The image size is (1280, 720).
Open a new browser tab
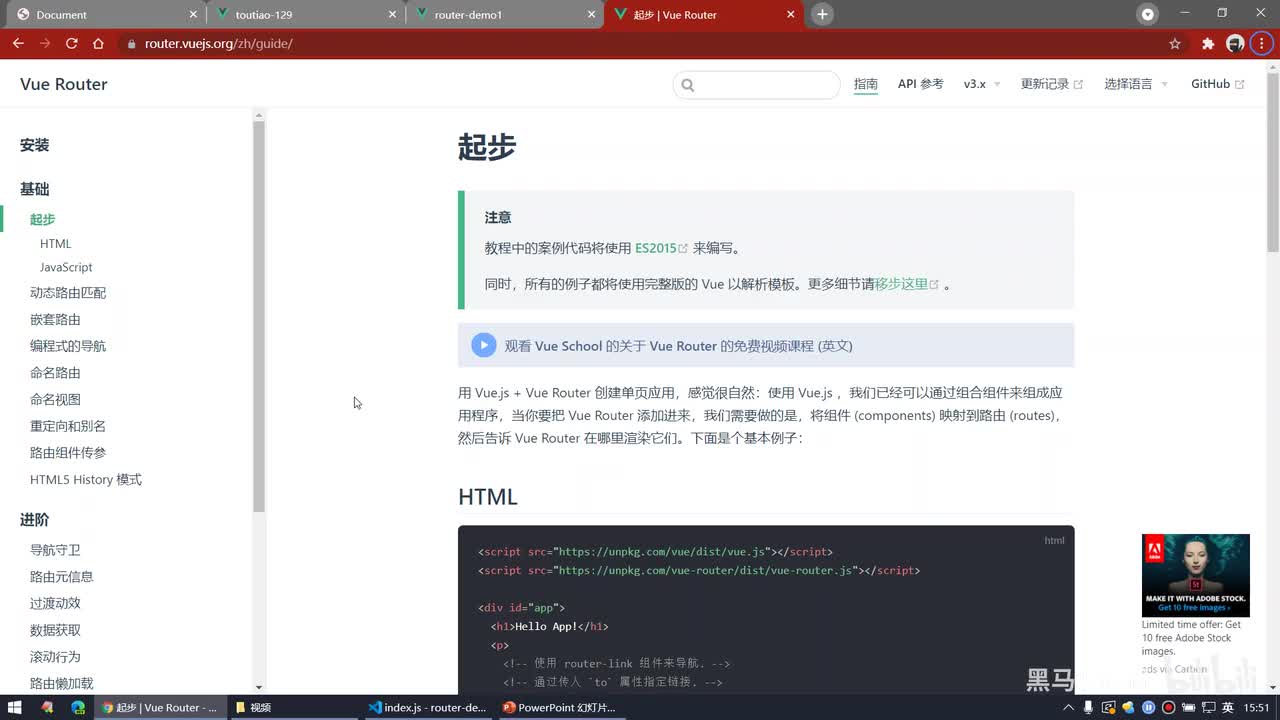click(822, 14)
